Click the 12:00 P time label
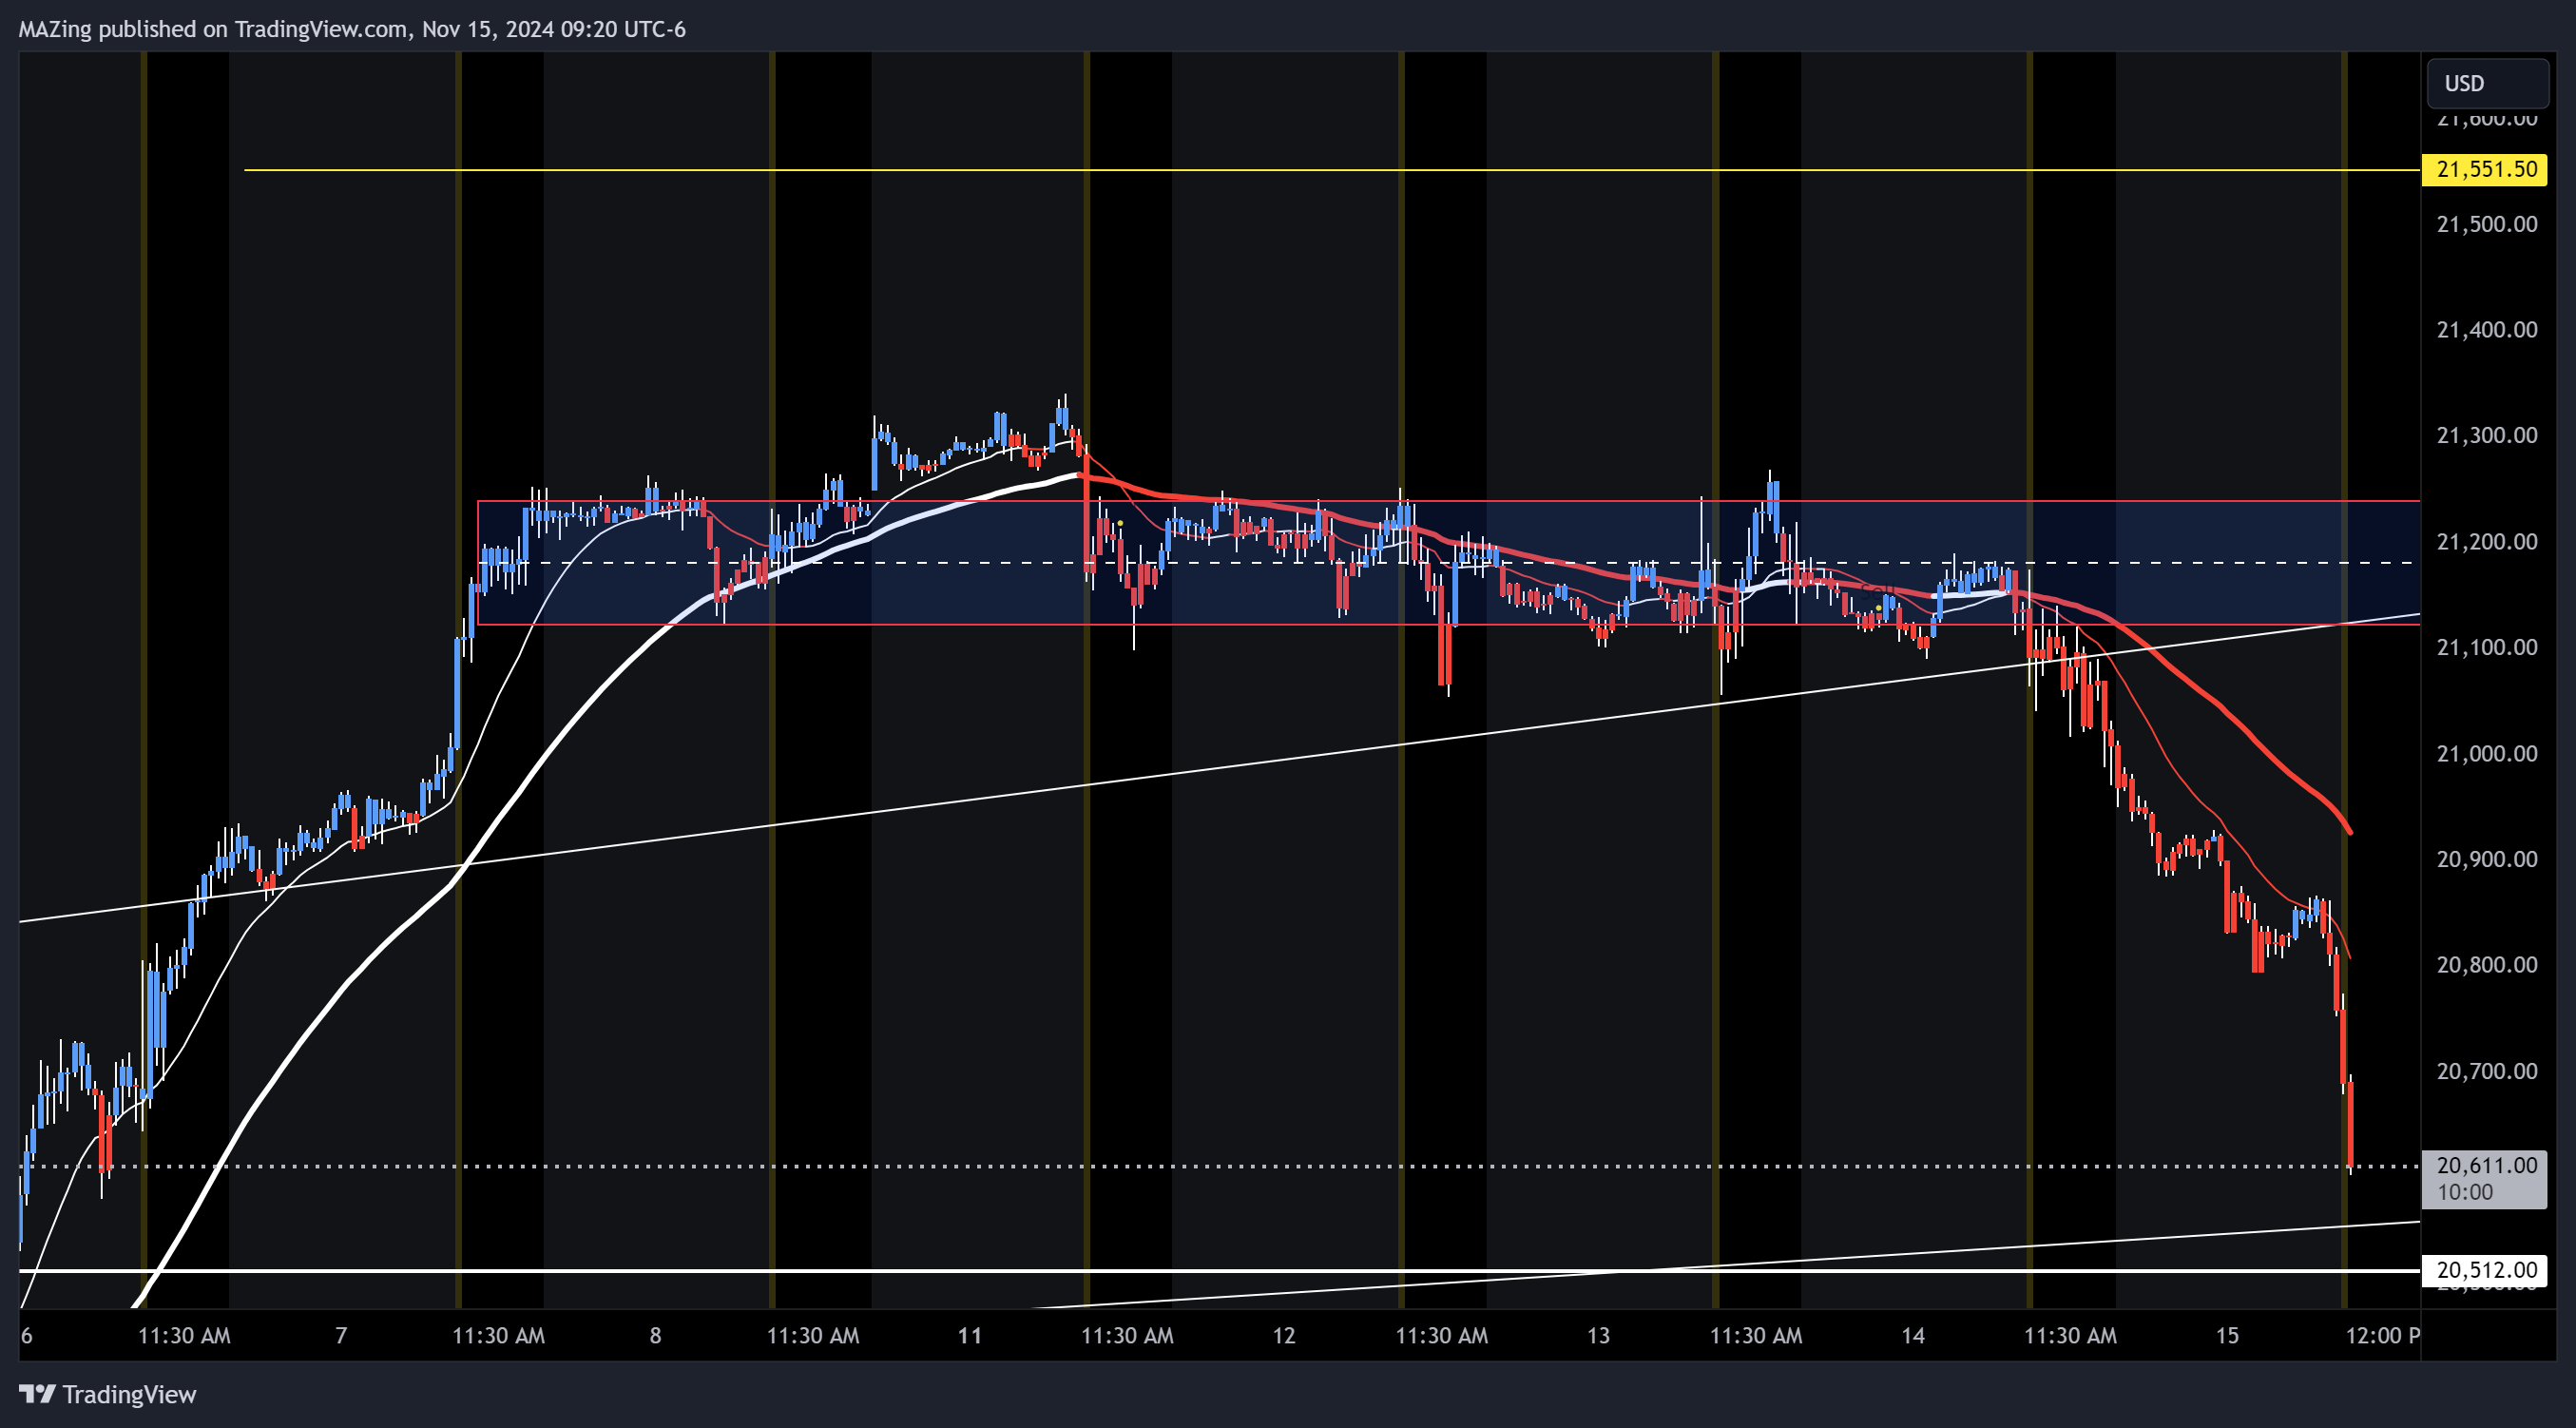The height and width of the screenshot is (1428, 2576). click(x=2383, y=1335)
